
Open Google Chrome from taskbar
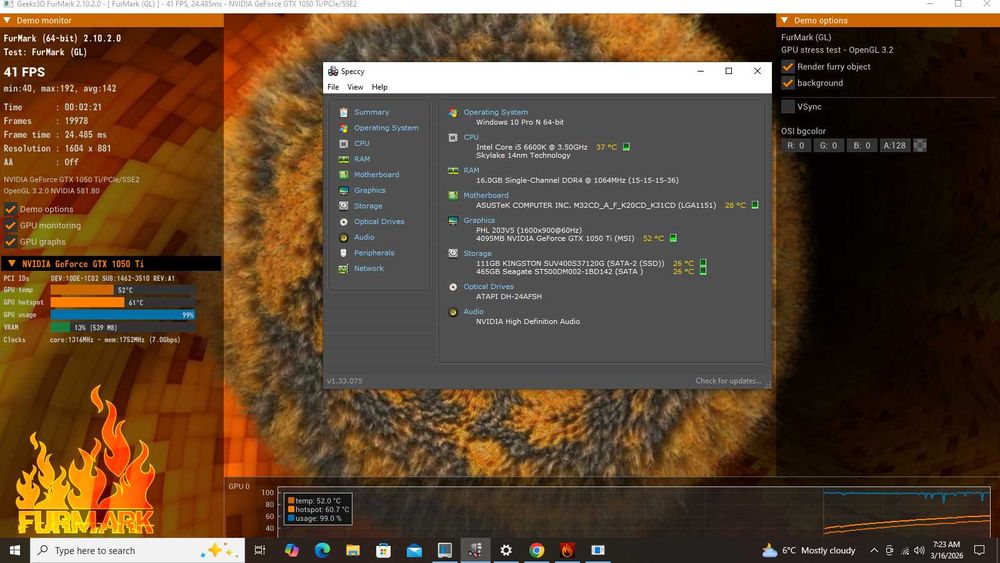point(536,550)
